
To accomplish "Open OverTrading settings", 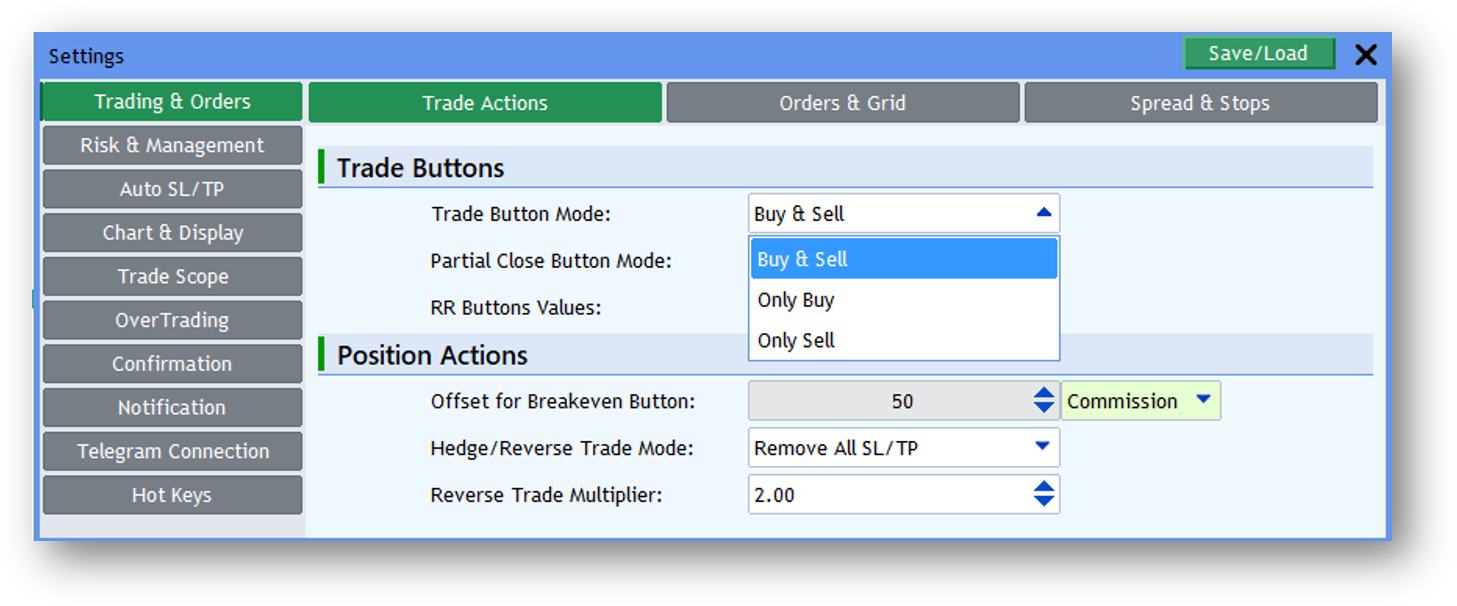I will [x=172, y=321].
